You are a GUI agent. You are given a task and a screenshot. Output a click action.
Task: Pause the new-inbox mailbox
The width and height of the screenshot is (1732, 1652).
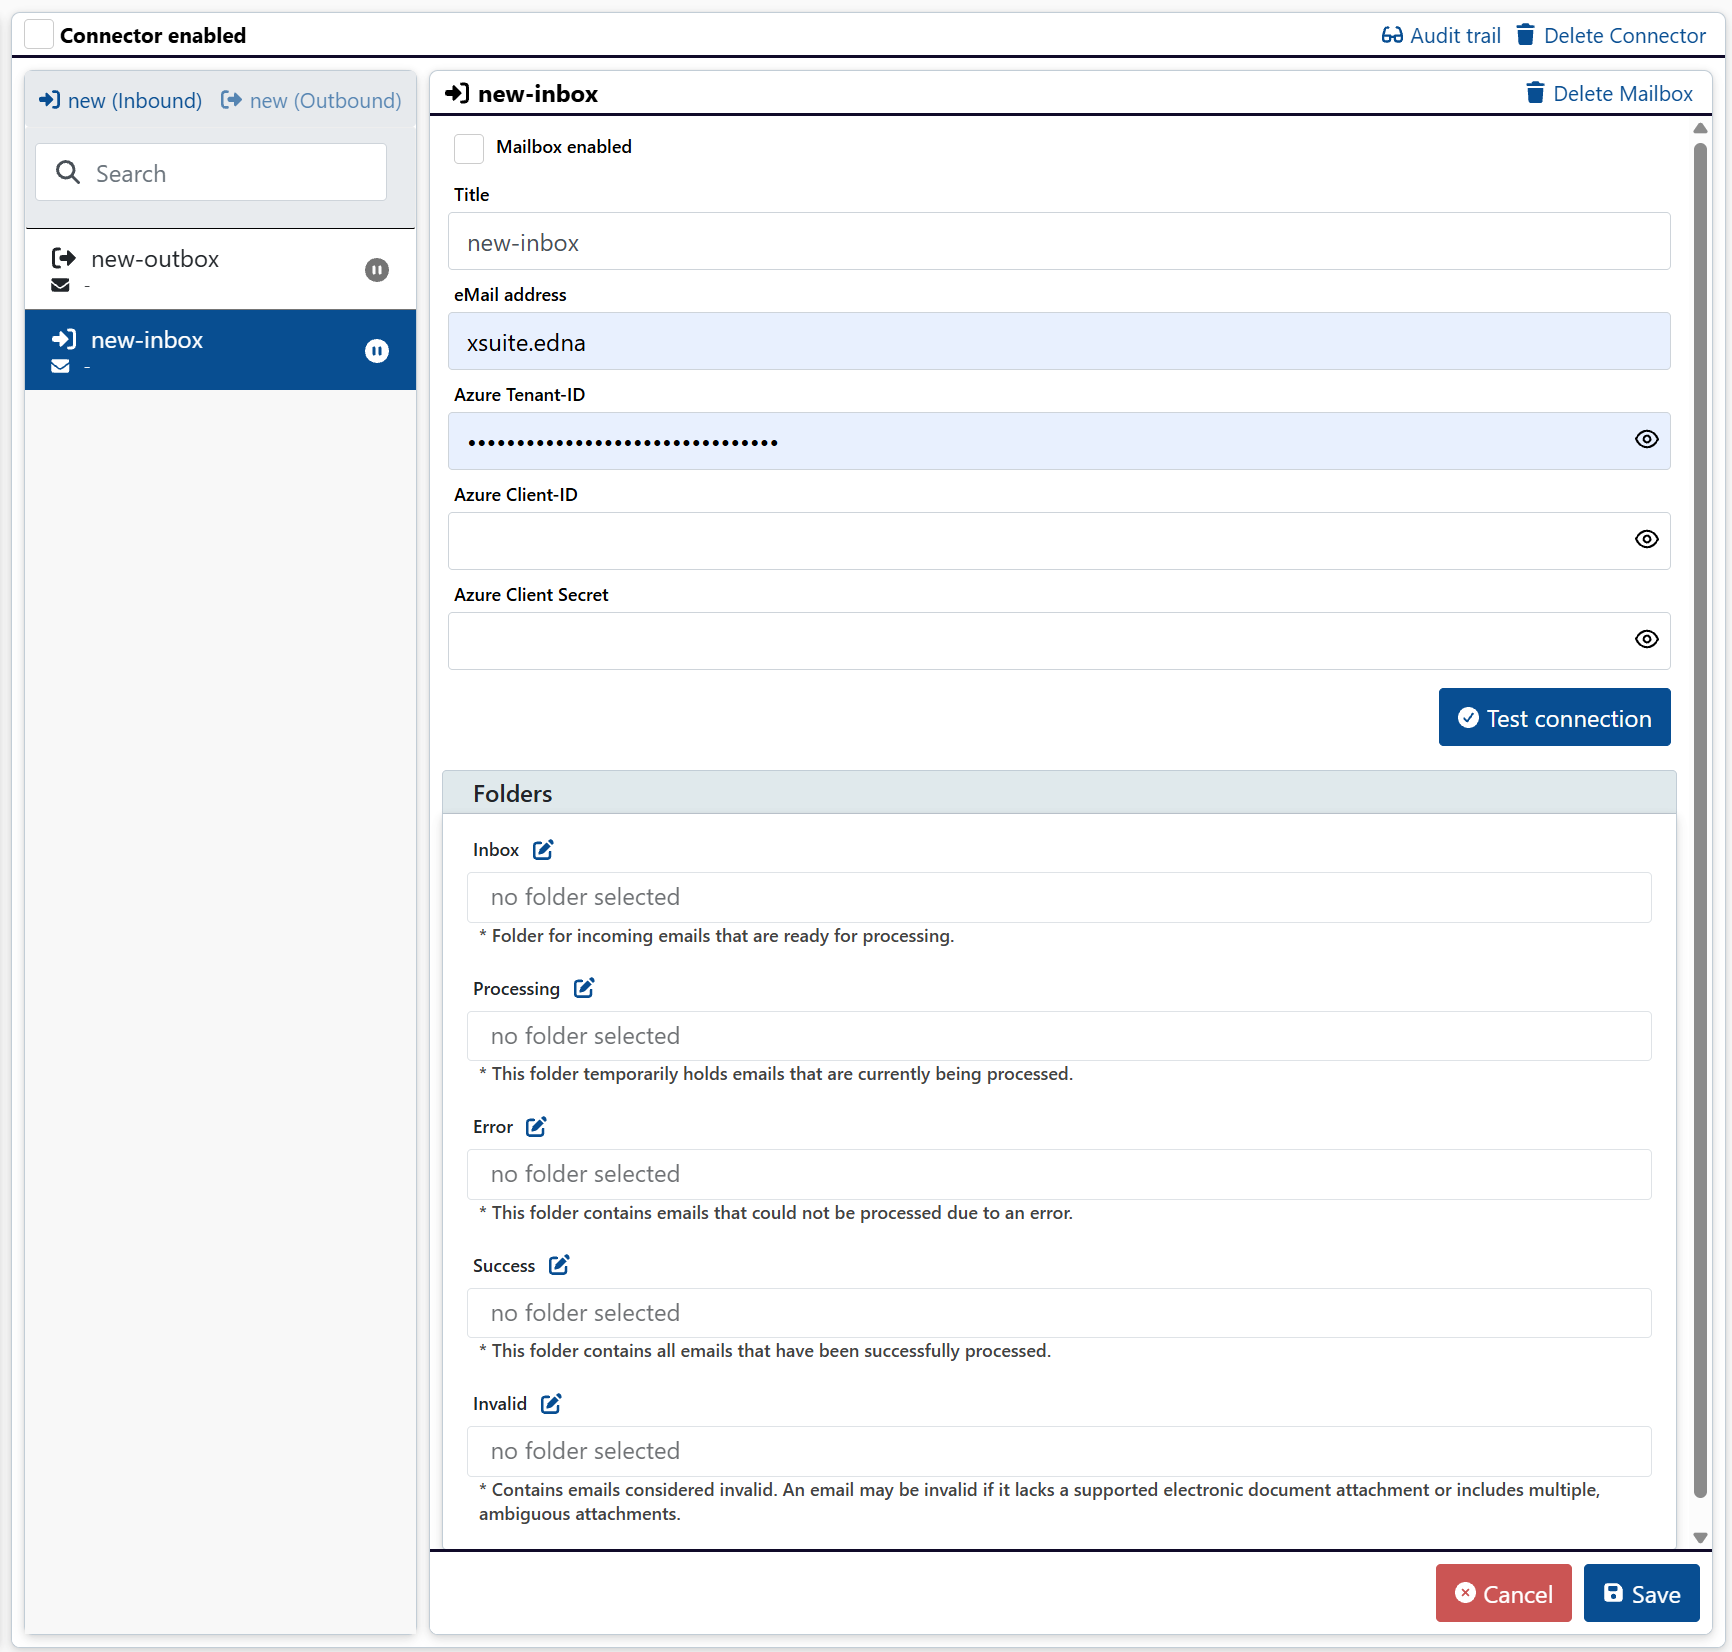tap(377, 351)
